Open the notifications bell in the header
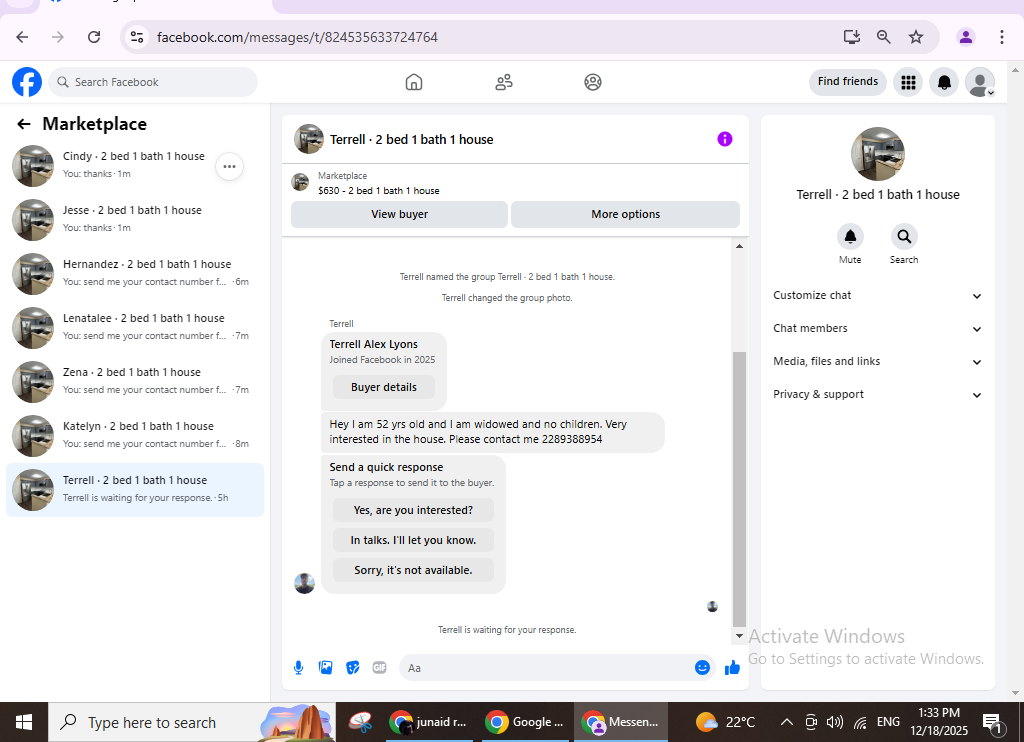 pyautogui.click(x=944, y=82)
